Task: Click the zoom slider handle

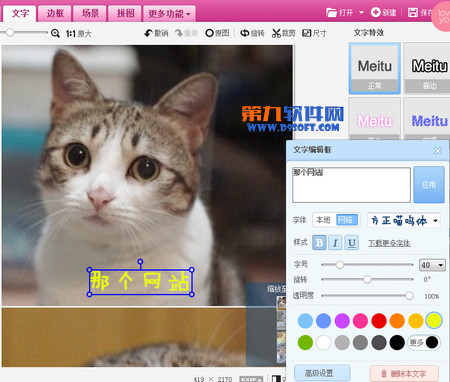Action: (10, 33)
